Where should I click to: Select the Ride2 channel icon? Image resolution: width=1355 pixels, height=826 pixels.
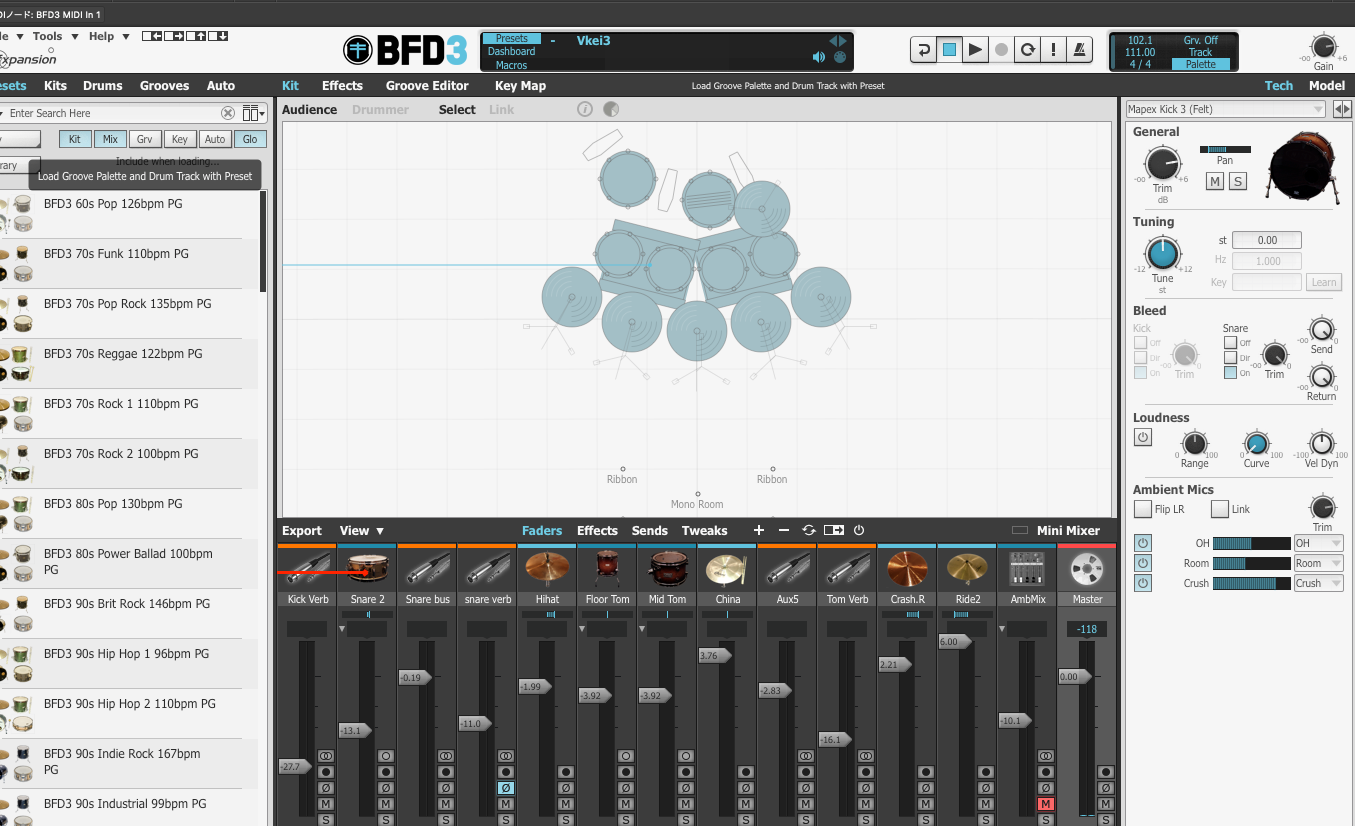click(967, 569)
